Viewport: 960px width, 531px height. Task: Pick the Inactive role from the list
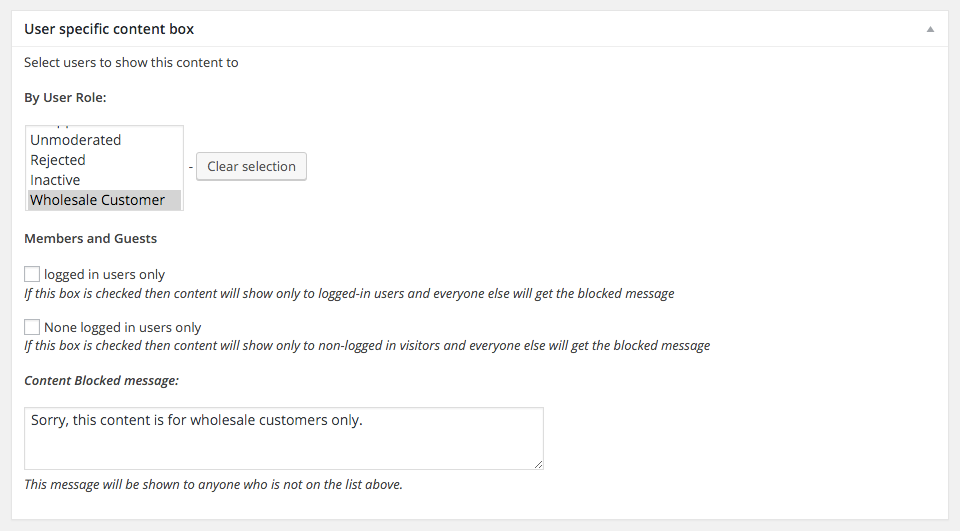pyautogui.click(x=55, y=180)
